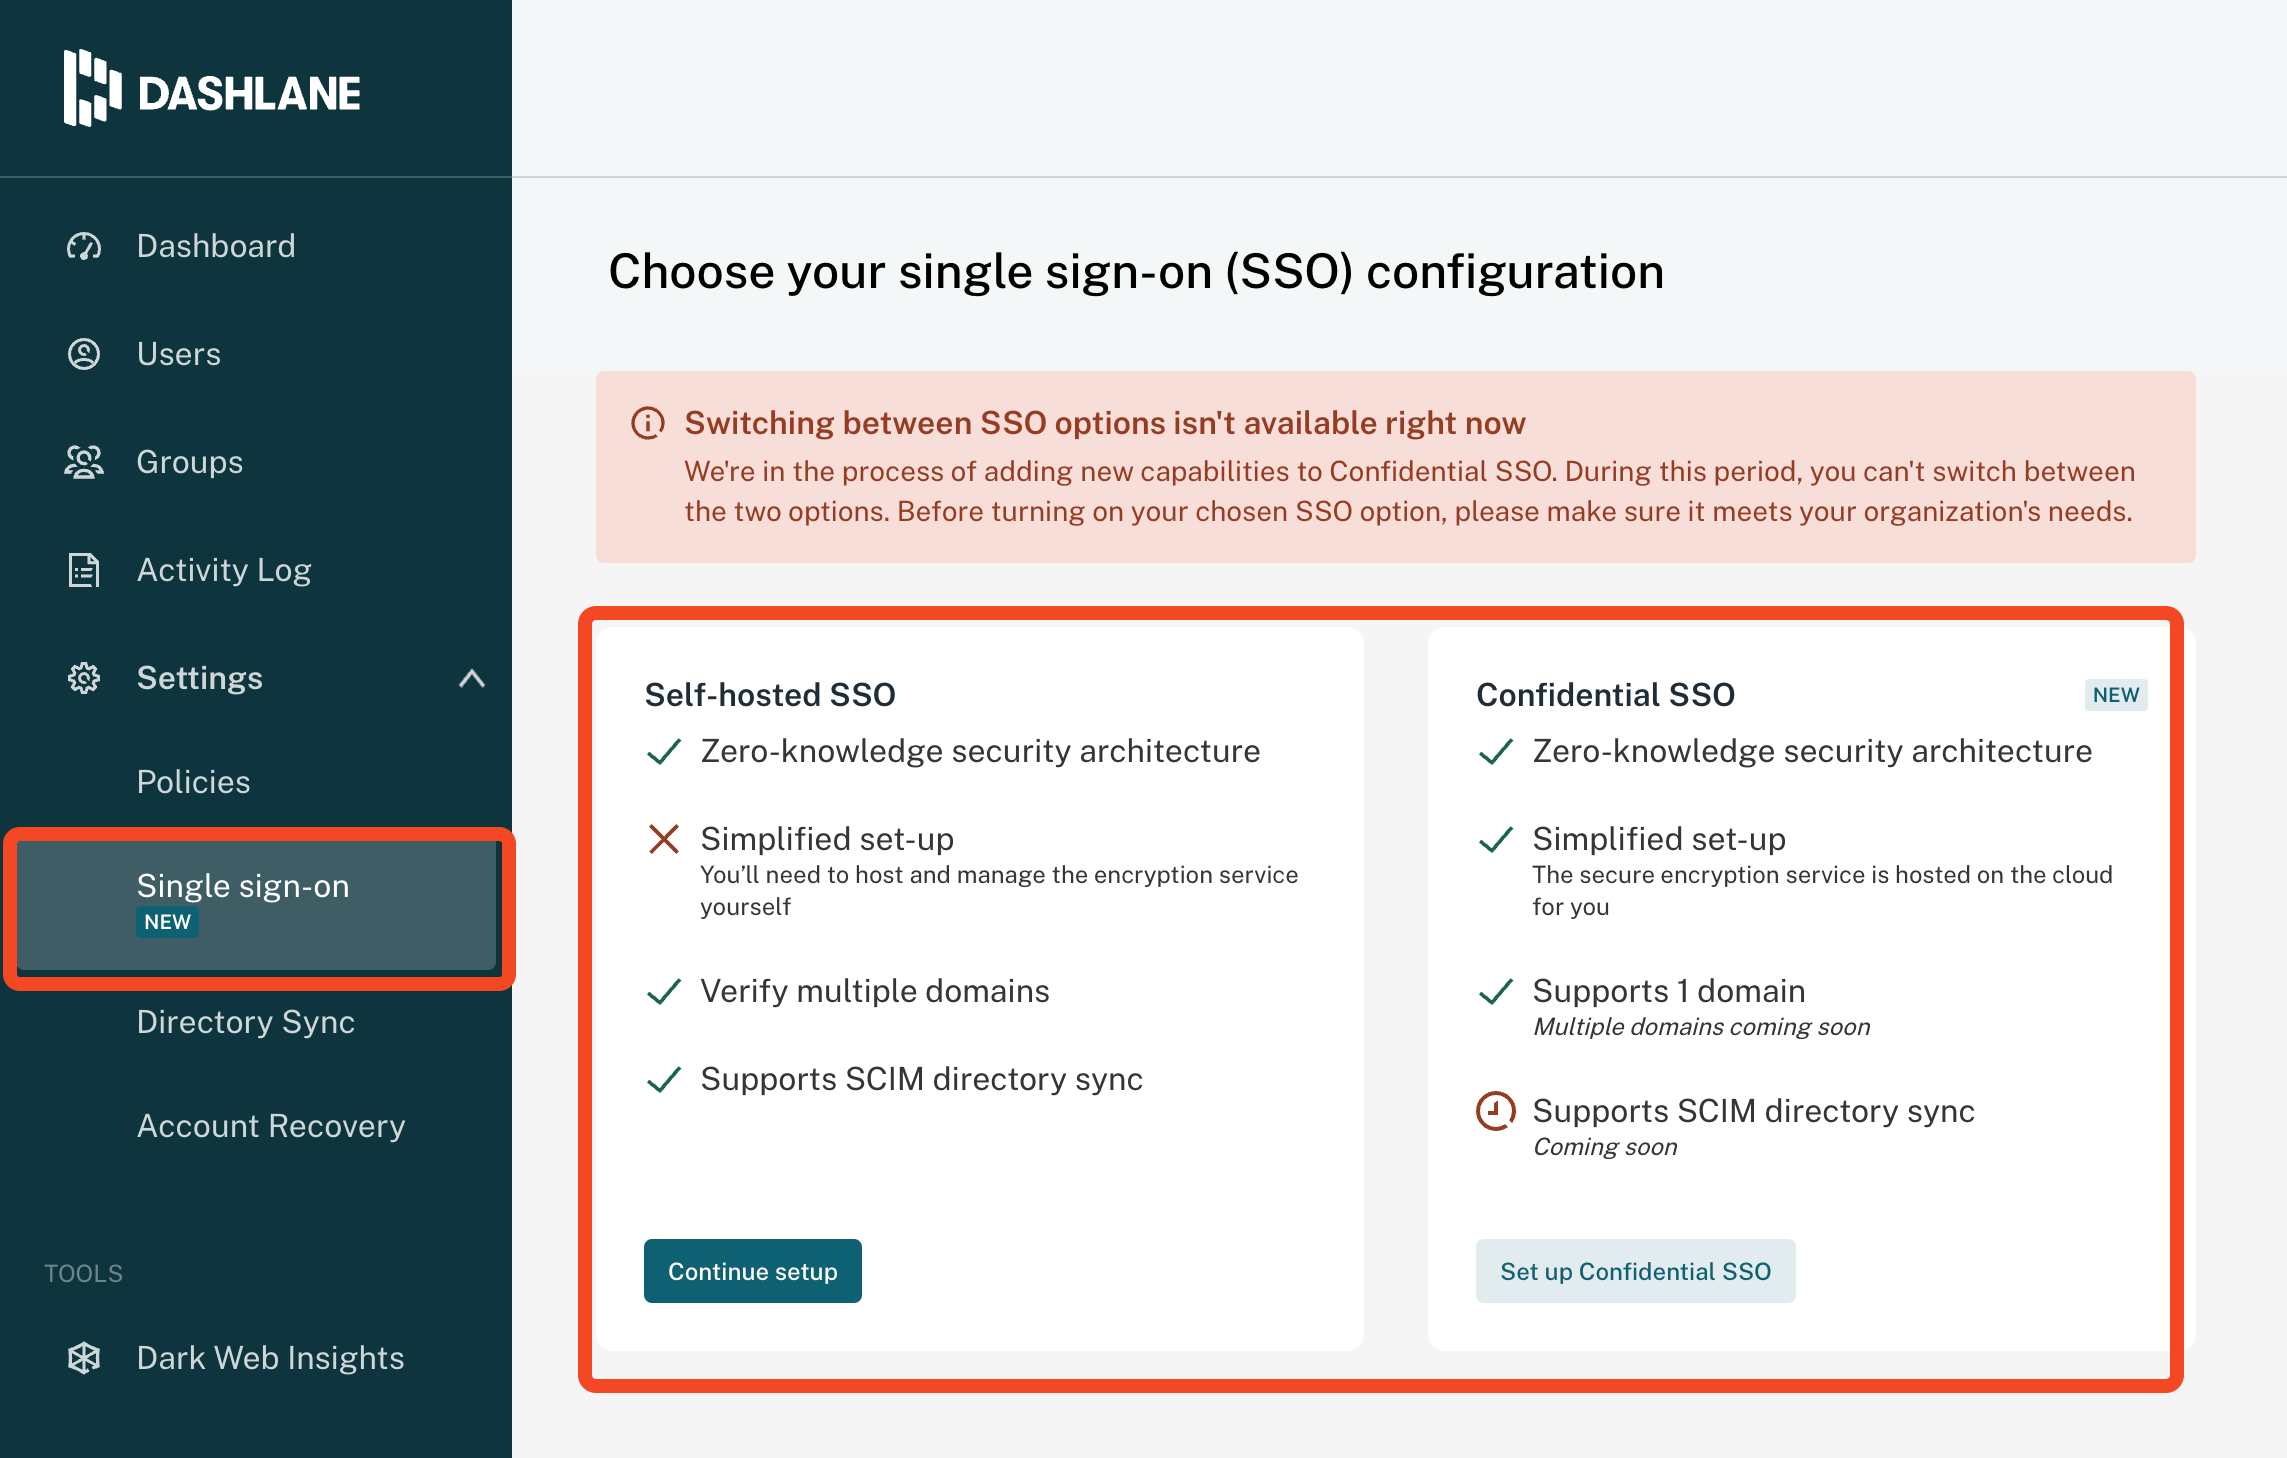
Task: Open Dashboard via its gauge icon
Action: pyautogui.click(x=84, y=246)
